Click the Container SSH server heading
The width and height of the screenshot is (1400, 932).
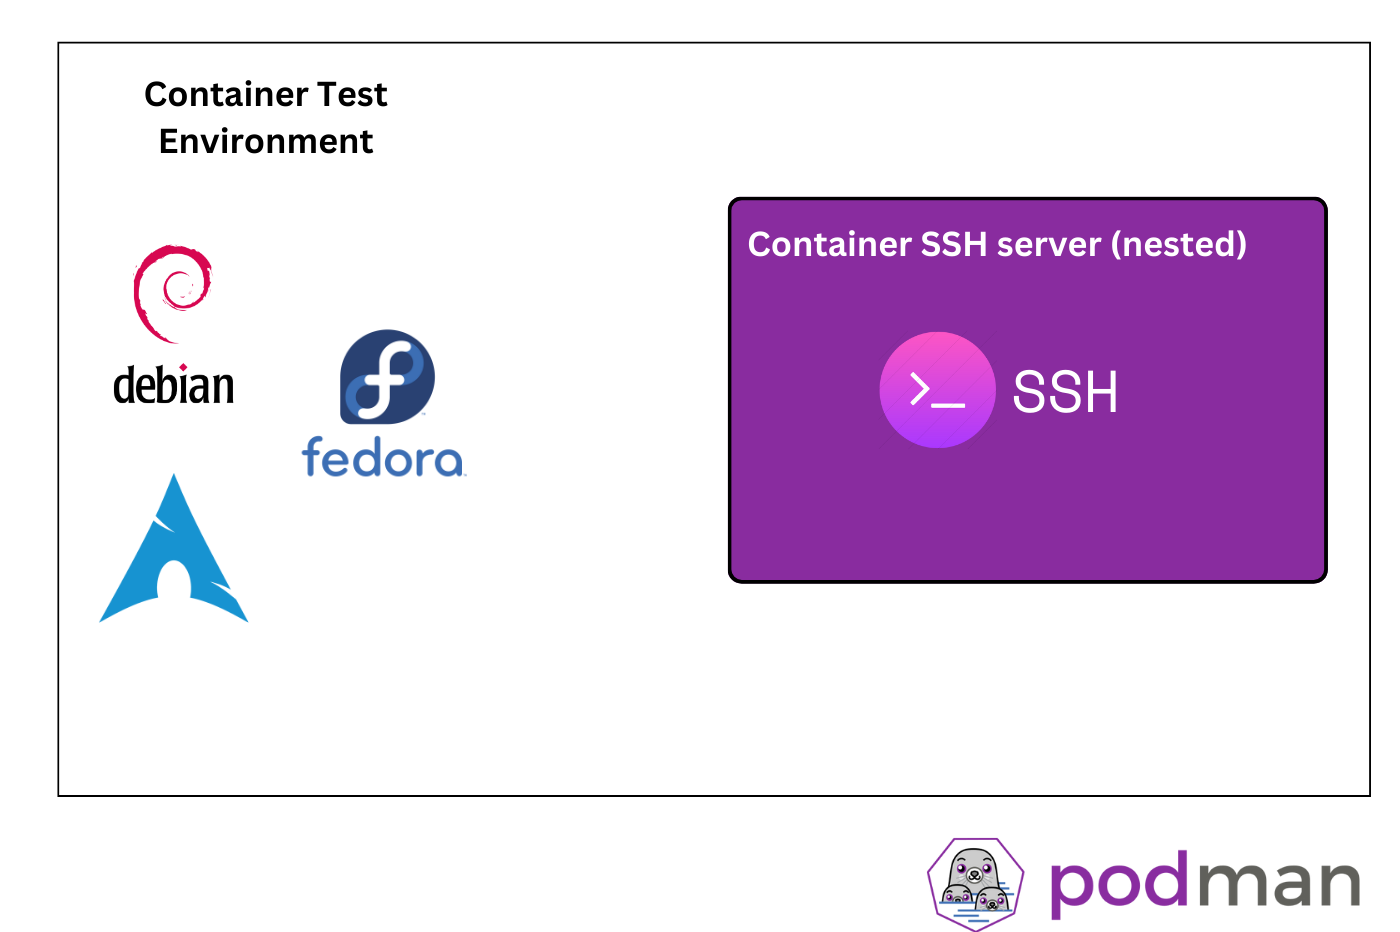tap(997, 244)
